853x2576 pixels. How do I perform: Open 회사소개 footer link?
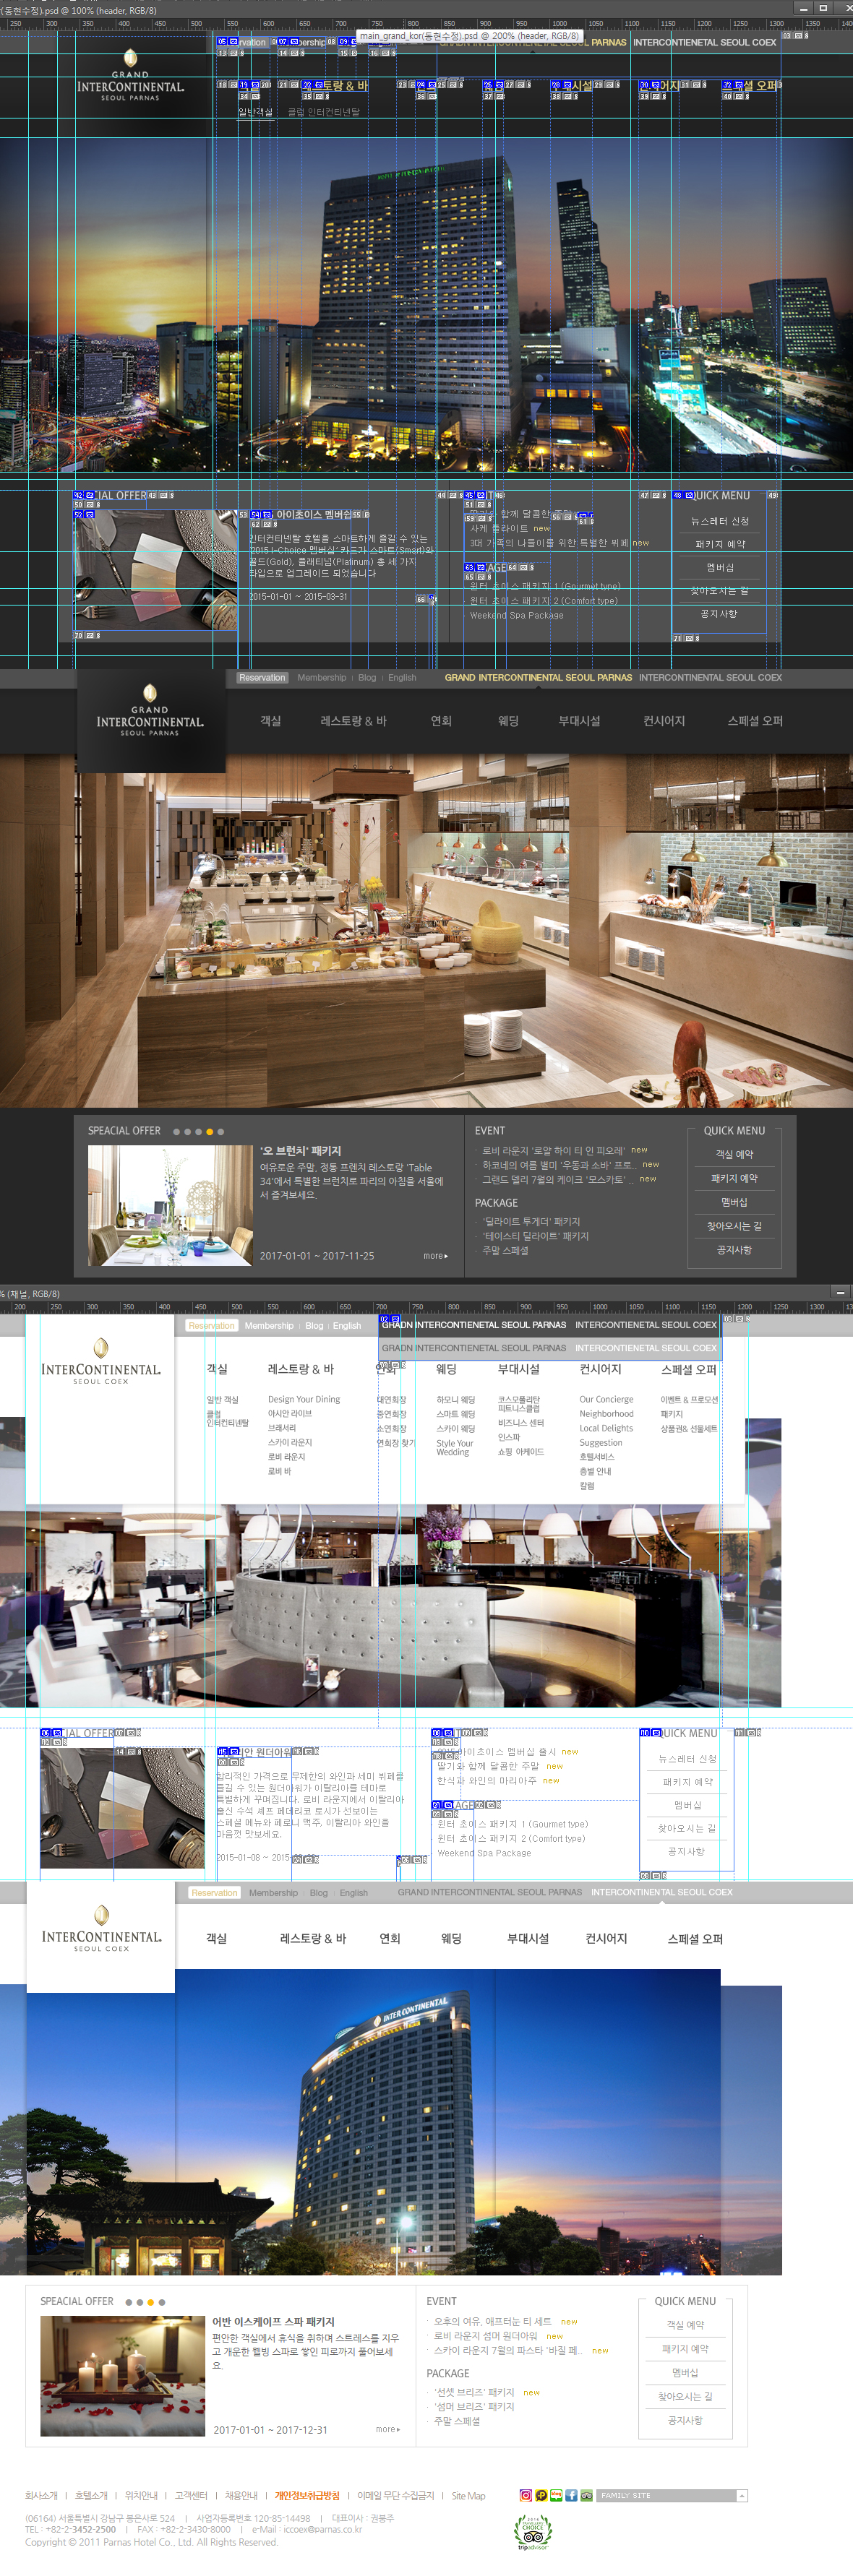(x=41, y=2495)
